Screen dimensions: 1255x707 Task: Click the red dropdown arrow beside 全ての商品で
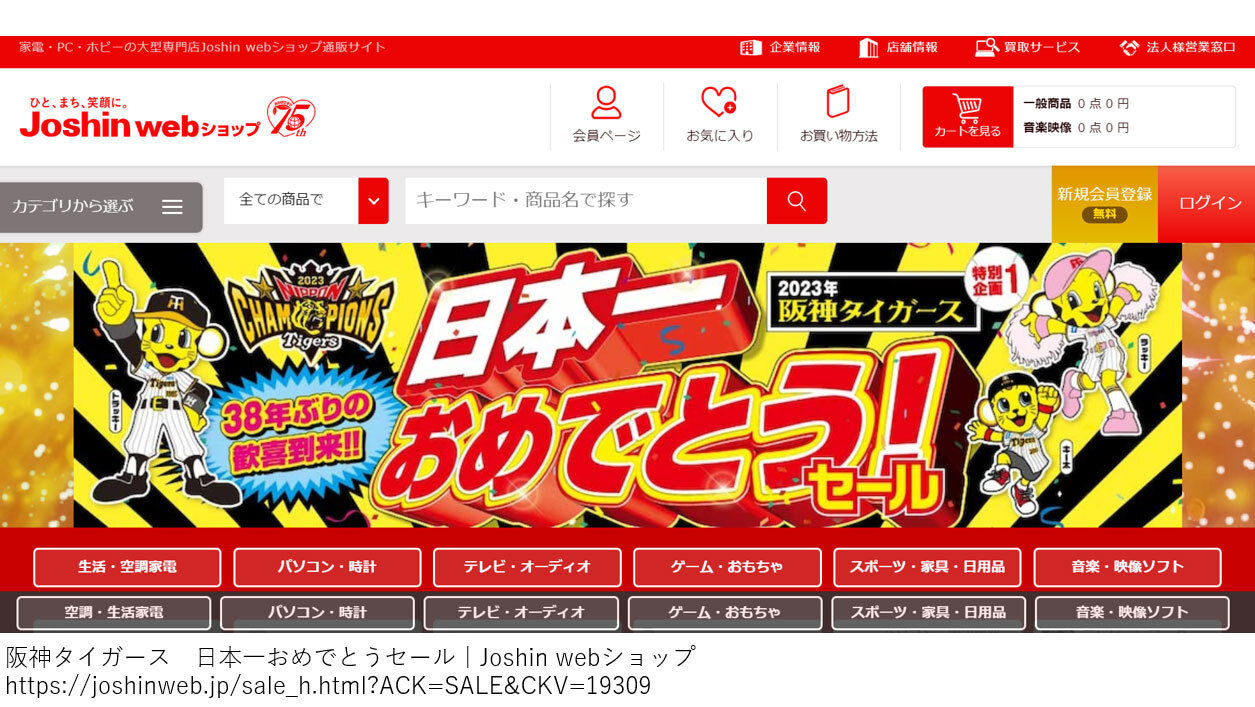coord(373,201)
